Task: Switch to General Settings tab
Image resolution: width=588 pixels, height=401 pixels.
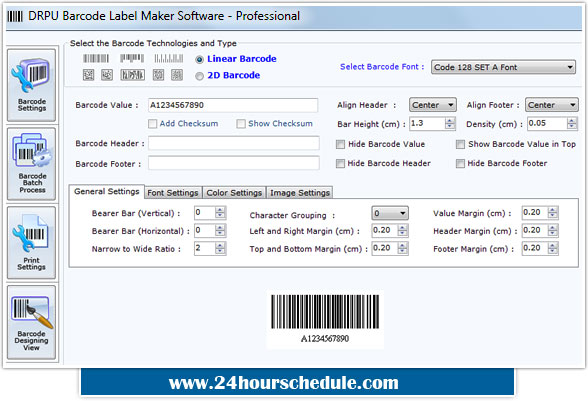Action: pyautogui.click(x=106, y=191)
